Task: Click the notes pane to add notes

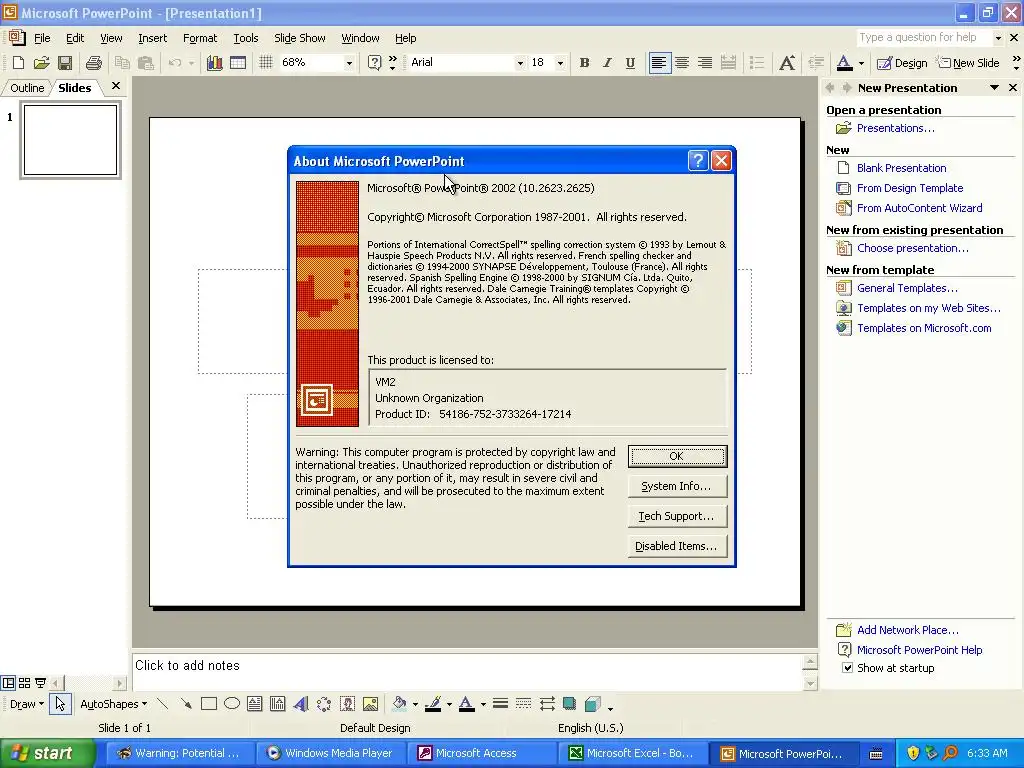Action: (467, 671)
